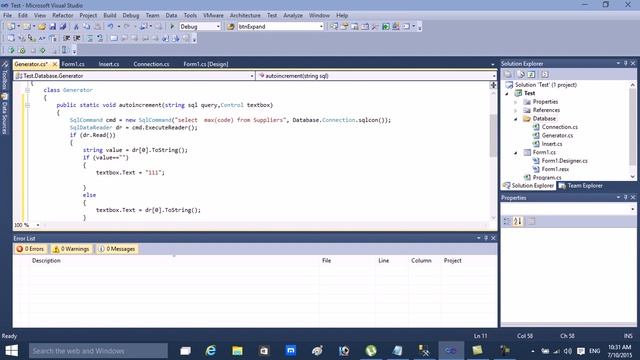This screenshot has width=640, height=360.
Task: Click the Search the web and Windows box
Action: click(x=98, y=351)
